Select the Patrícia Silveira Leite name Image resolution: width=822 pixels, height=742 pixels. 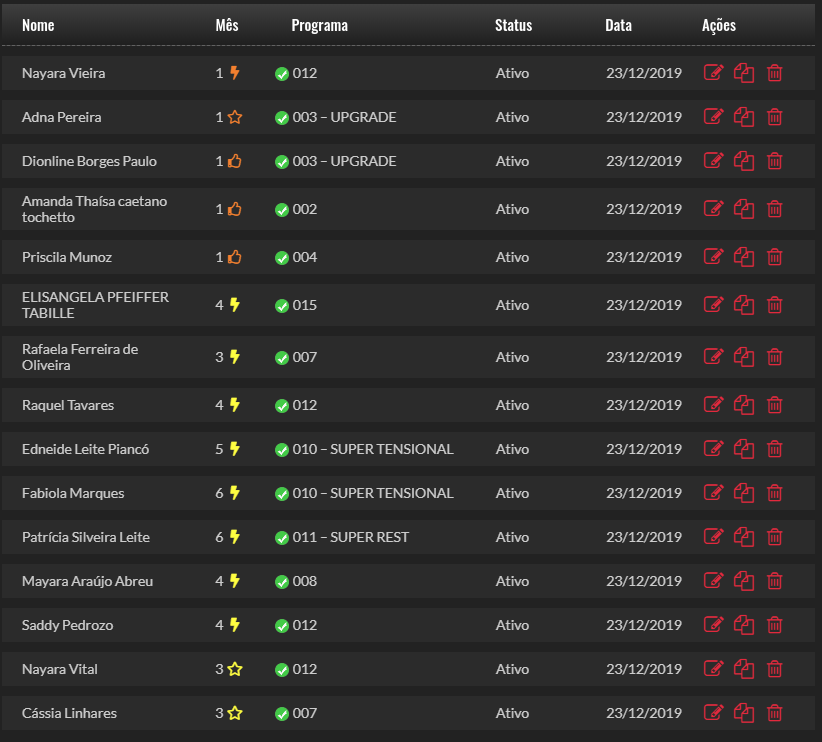[85, 537]
